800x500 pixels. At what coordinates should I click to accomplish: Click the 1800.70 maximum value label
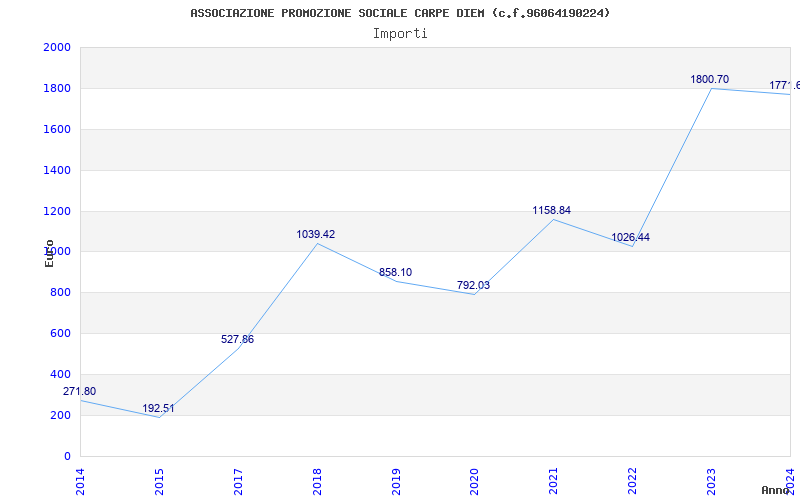[x=710, y=79]
